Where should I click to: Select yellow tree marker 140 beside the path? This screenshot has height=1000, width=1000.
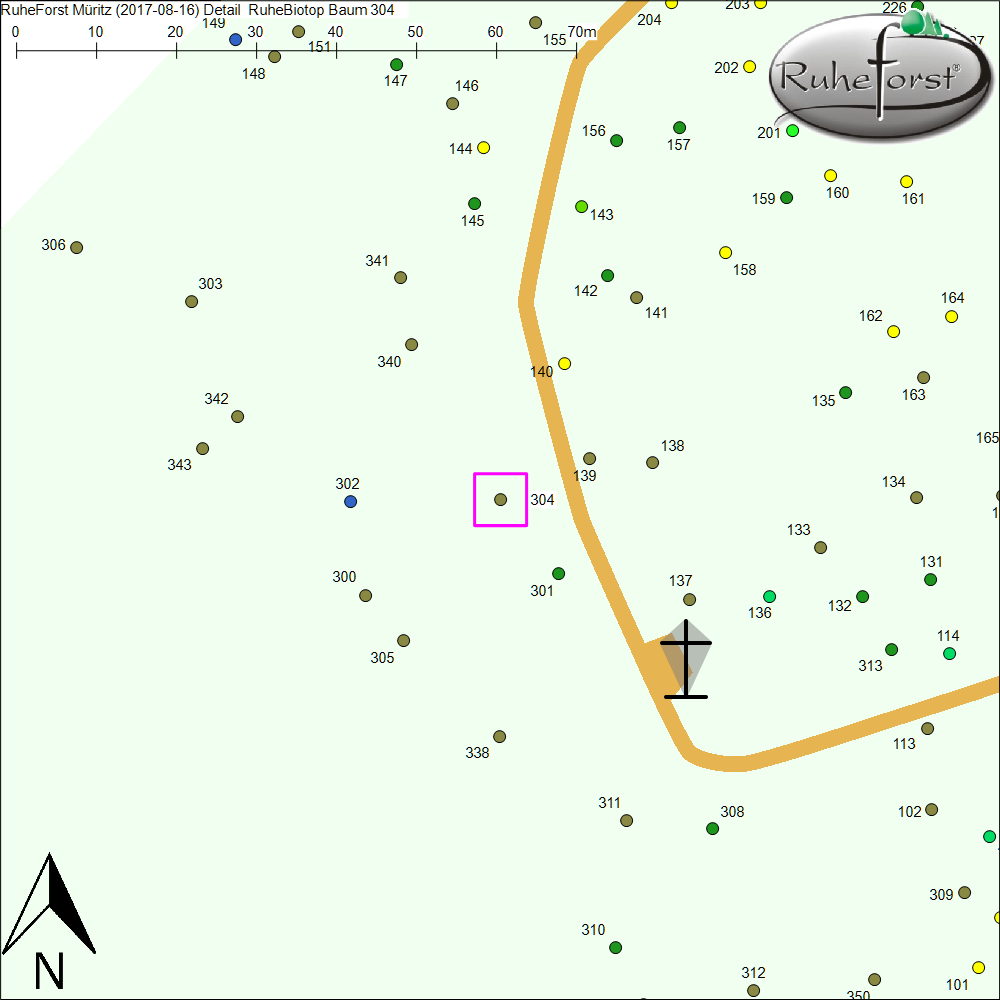pyautogui.click(x=564, y=363)
